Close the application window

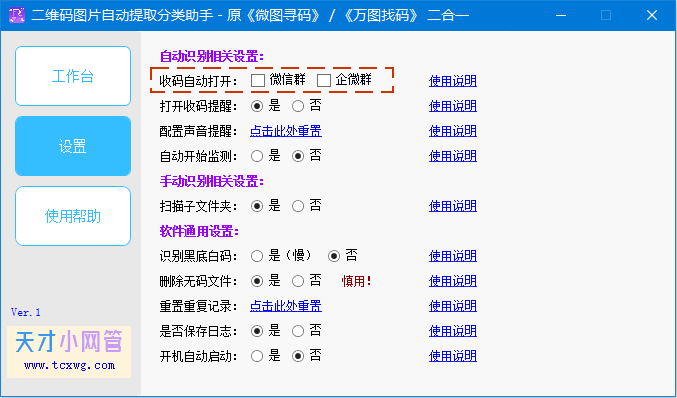(x=652, y=16)
